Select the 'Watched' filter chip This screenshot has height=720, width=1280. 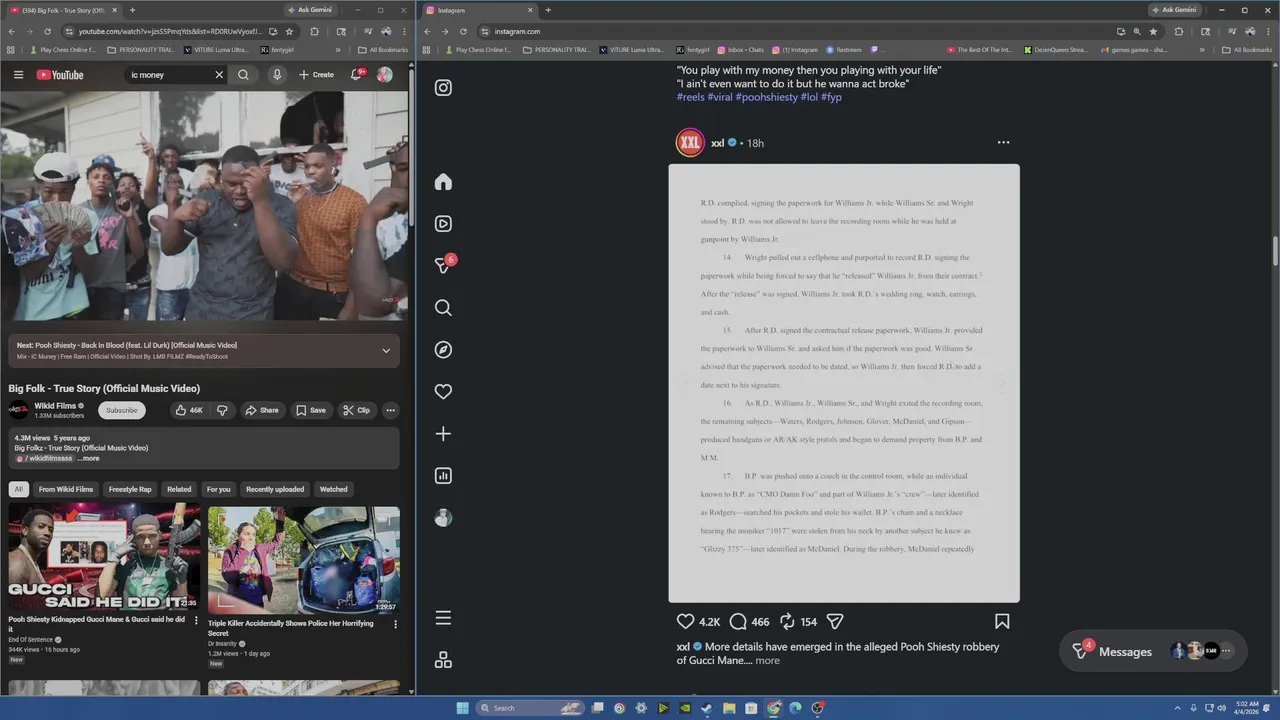pos(334,489)
